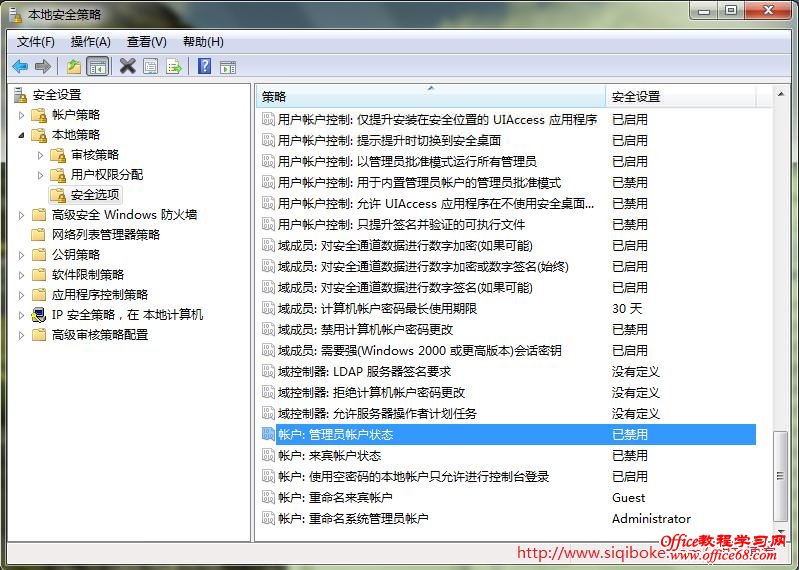Click the Export list toolbar icon

point(174,66)
